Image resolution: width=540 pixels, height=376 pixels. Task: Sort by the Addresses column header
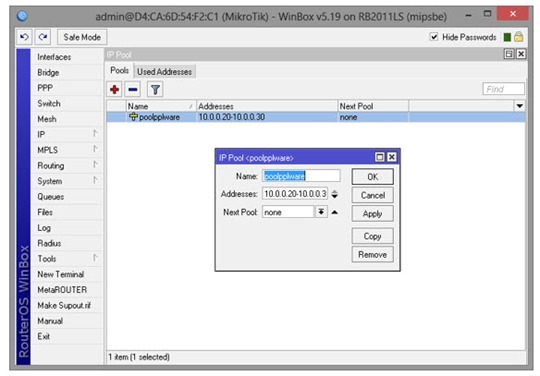tap(267, 106)
